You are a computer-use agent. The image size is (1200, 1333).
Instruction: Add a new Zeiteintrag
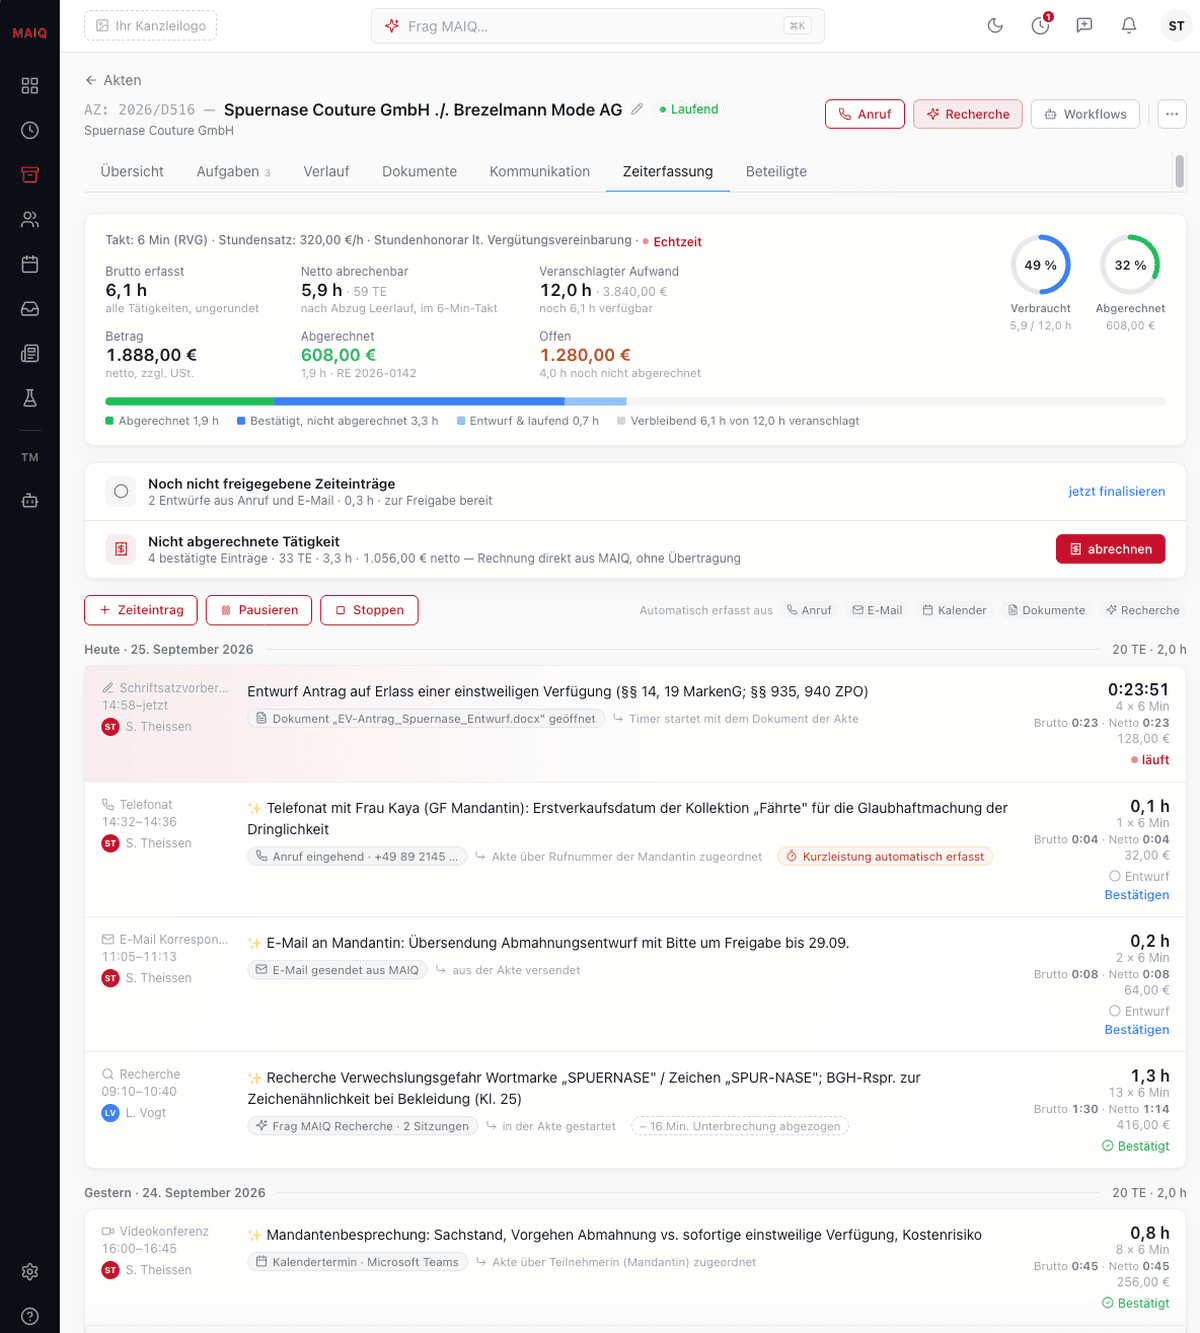[x=141, y=610]
